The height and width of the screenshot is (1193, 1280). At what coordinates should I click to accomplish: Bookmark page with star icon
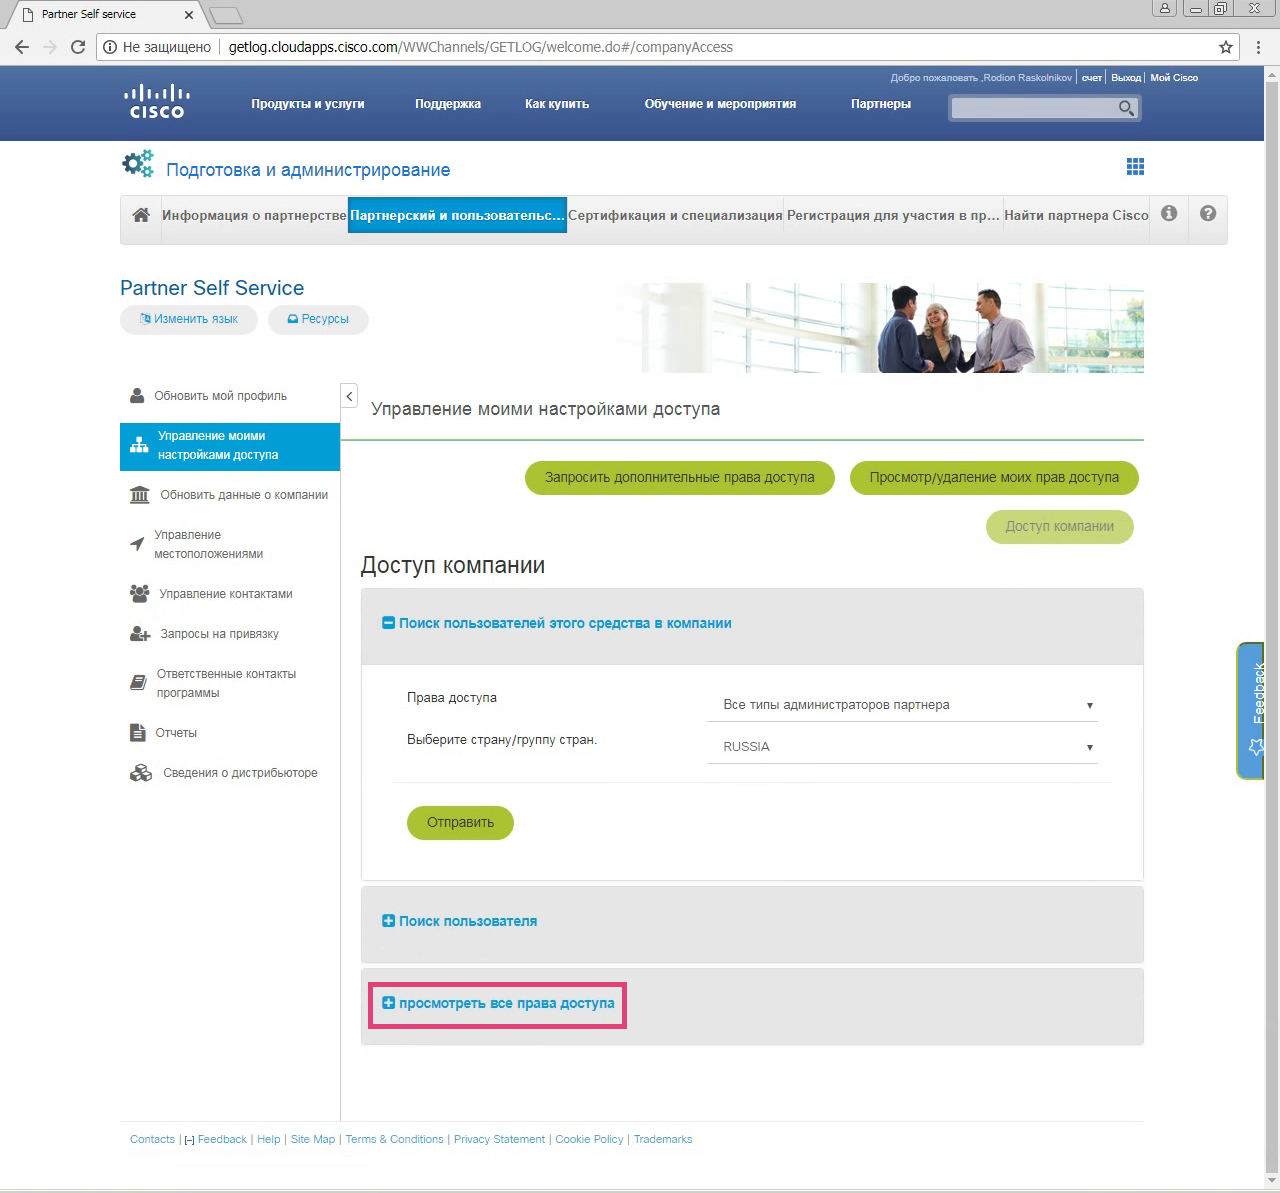pyautogui.click(x=1226, y=47)
